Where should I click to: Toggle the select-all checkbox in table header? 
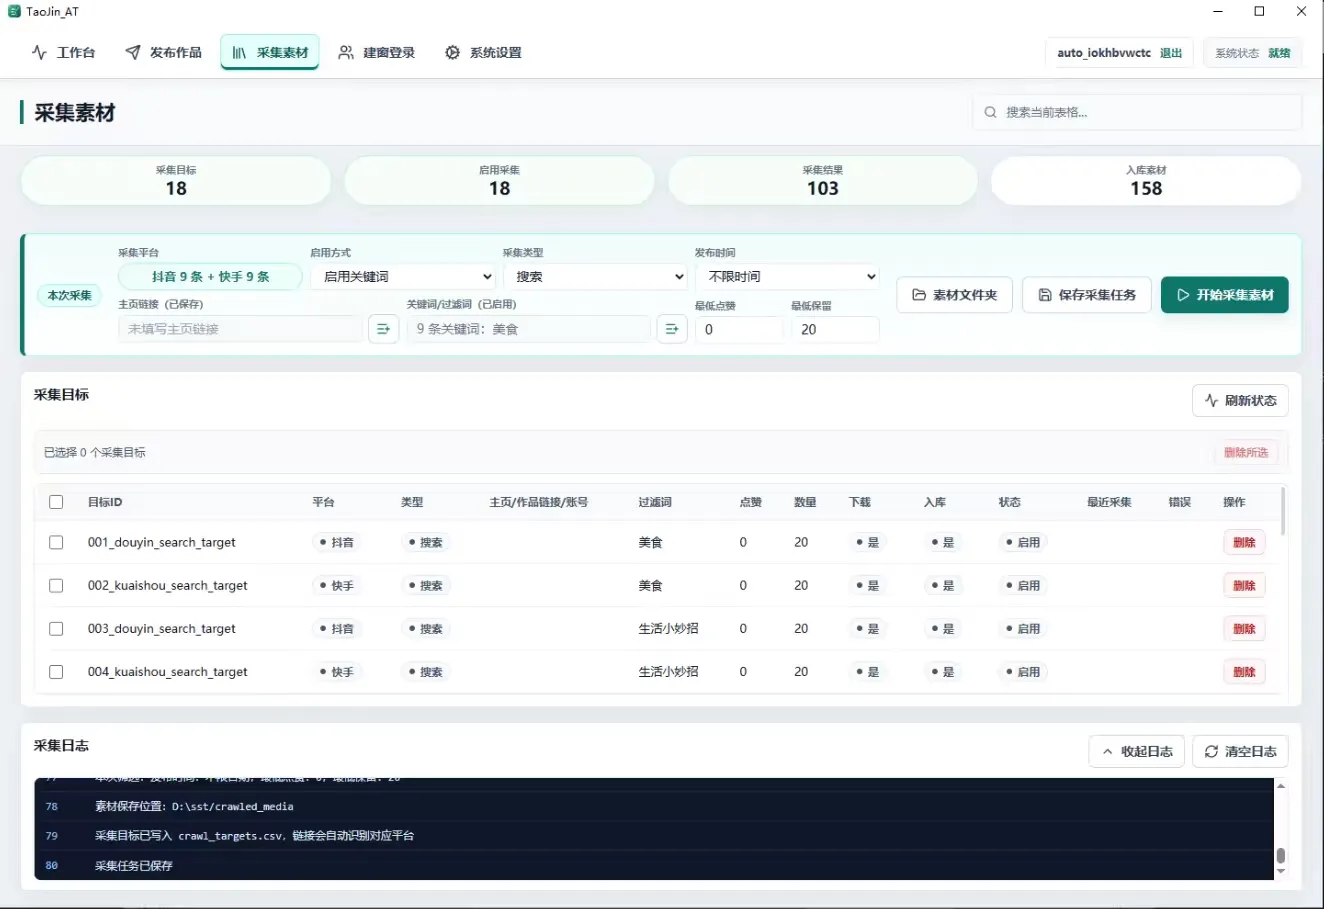[x=56, y=502]
